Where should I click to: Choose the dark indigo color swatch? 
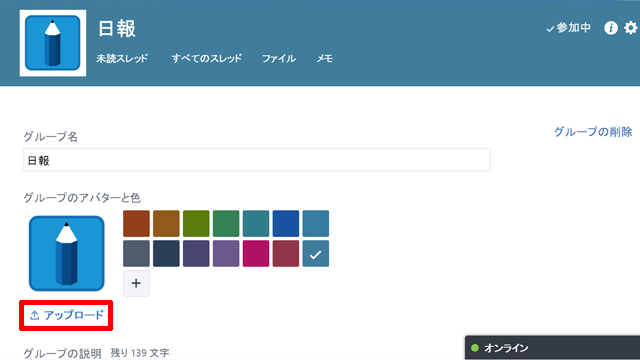[x=196, y=253]
